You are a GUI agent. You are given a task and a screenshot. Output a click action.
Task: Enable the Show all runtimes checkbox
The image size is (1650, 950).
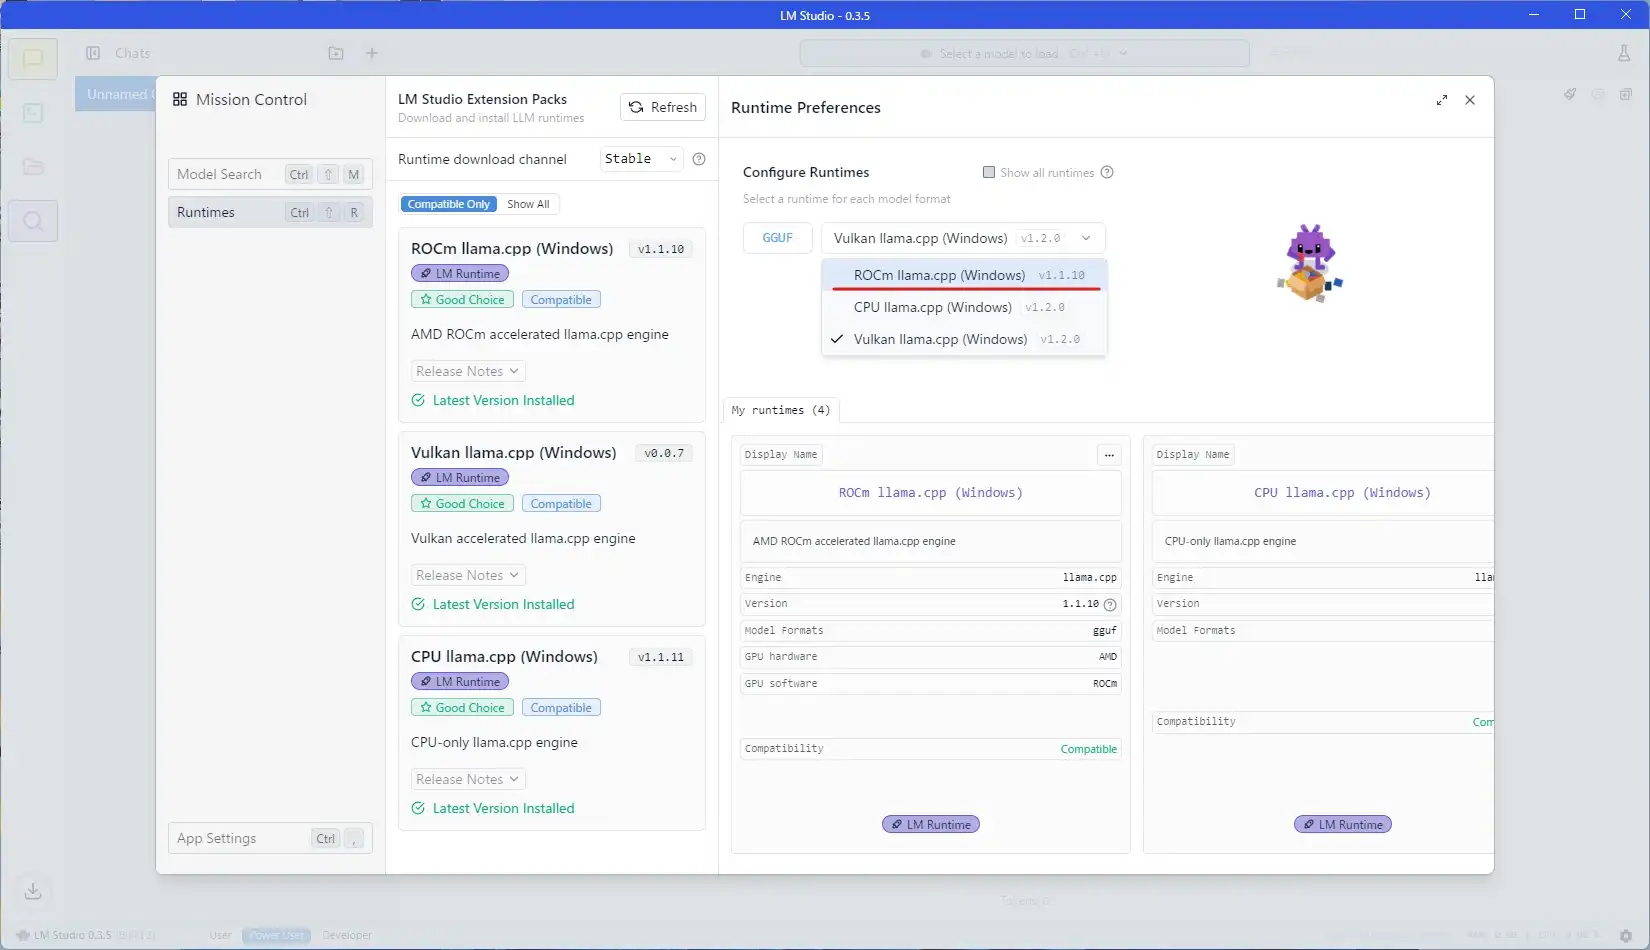[x=989, y=172]
